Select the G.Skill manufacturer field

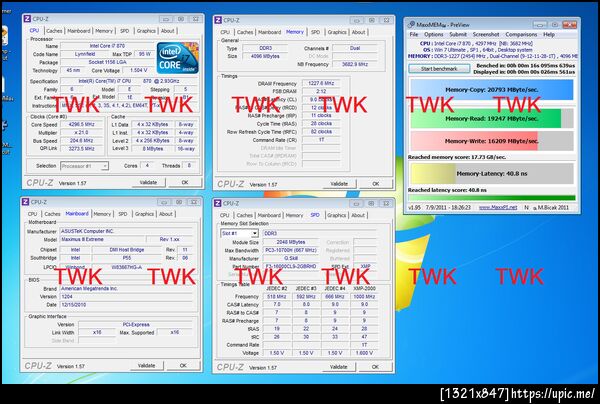pyautogui.click(x=291, y=258)
